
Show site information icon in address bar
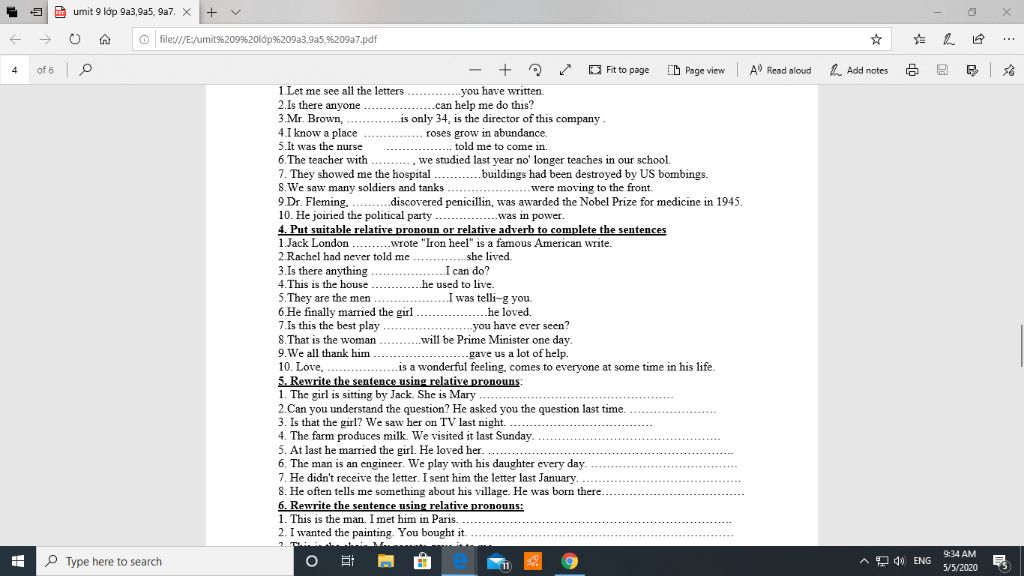pyautogui.click(x=144, y=39)
